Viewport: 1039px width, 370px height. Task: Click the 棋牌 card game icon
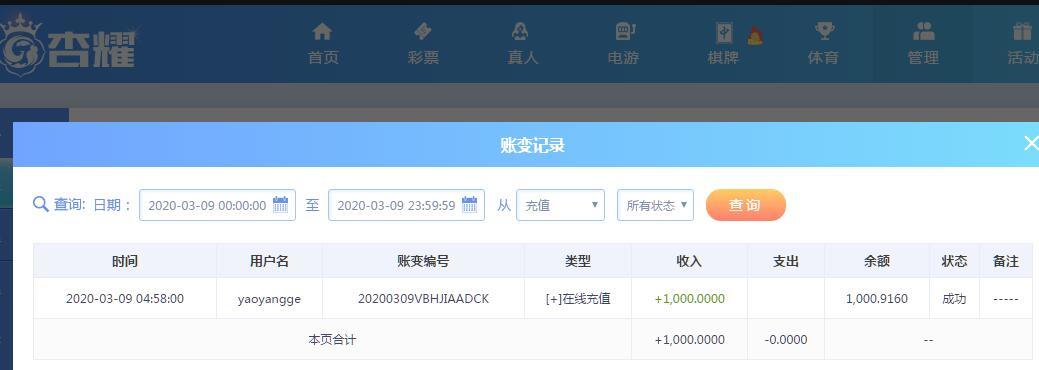tap(724, 32)
